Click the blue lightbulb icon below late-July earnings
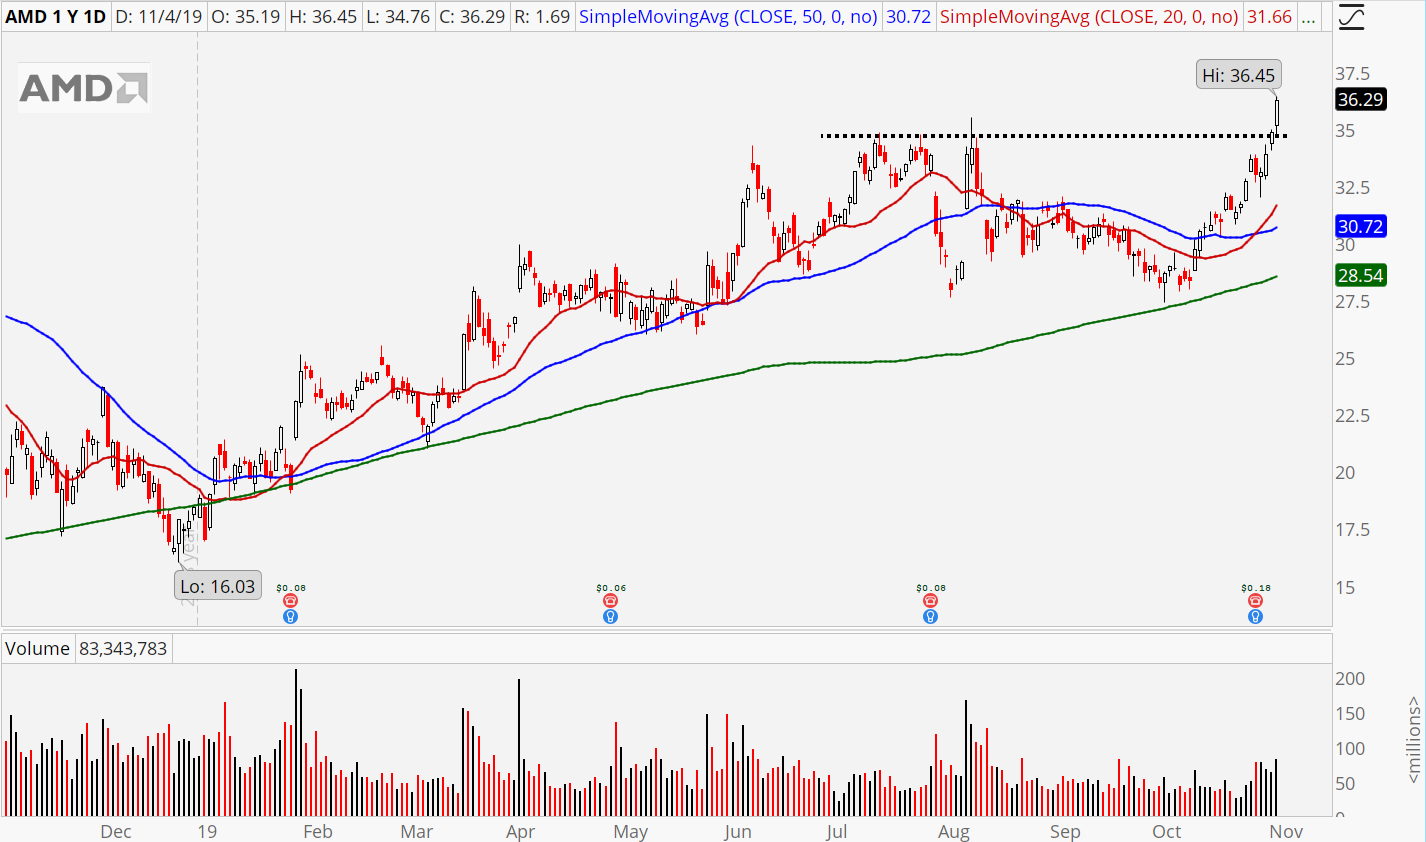Image resolution: width=1426 pixels, height=842 pixels. 930,617
